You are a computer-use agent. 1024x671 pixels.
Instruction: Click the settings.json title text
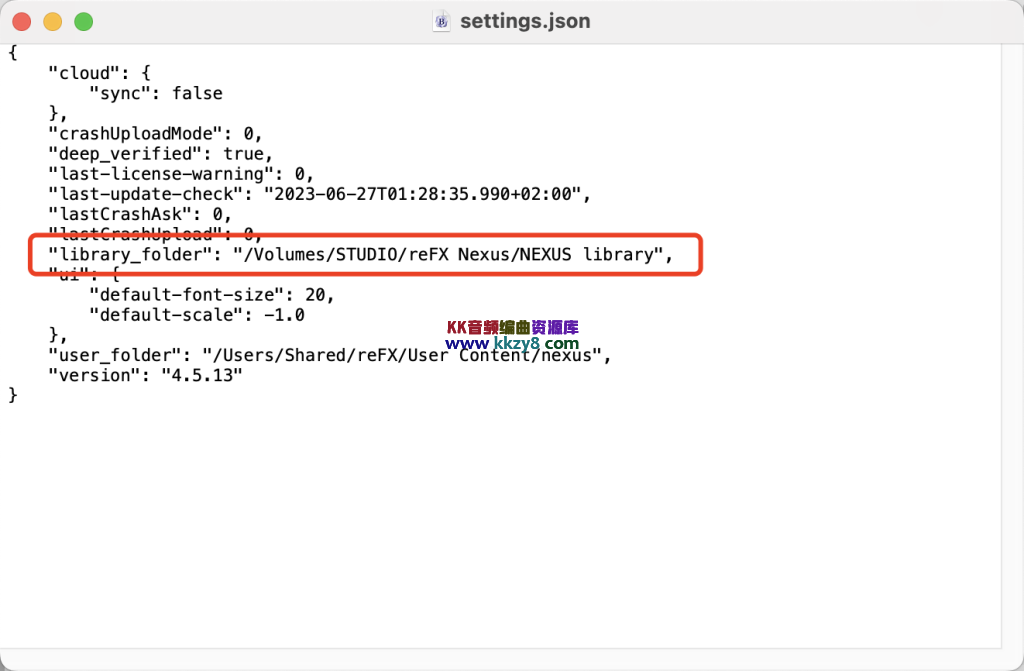[525, 21]
